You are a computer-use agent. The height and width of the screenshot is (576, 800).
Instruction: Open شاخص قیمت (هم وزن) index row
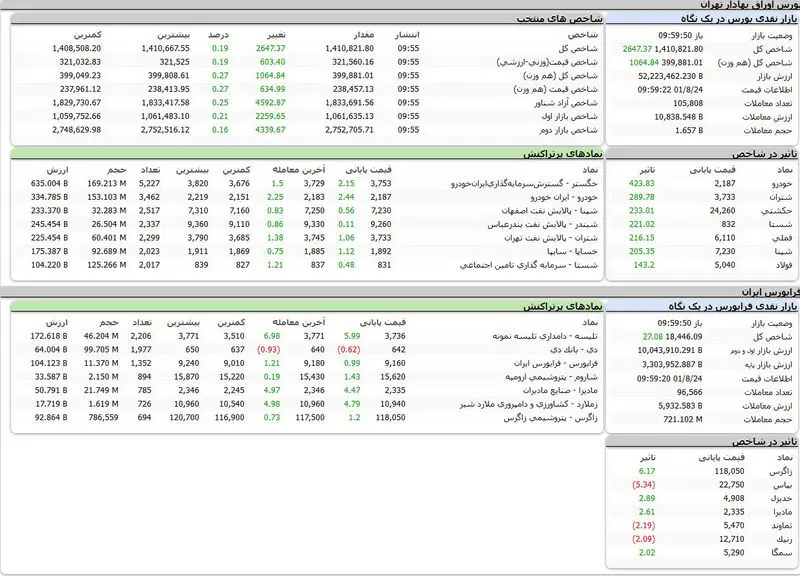556,89
